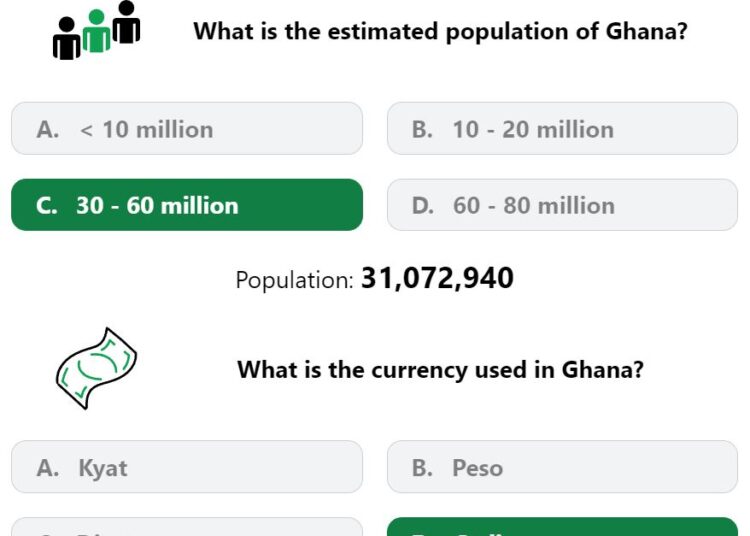Viewport: 750px width, 536px height.
Task: Click the letter C beside 30 - 60 million
Action: (x=47, y=206)
